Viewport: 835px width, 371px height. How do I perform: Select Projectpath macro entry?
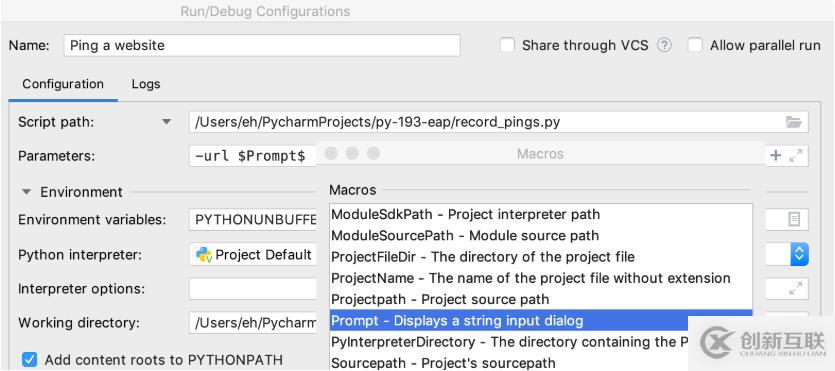pyautogui.click(x=541, y=300)
